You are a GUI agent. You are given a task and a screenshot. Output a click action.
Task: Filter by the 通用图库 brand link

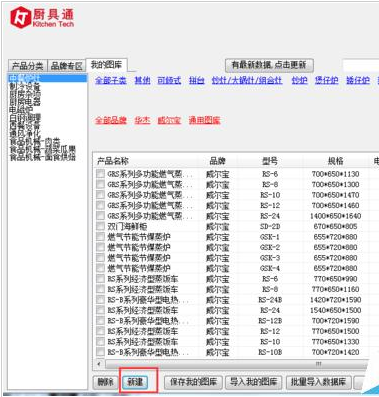(204, 120)
